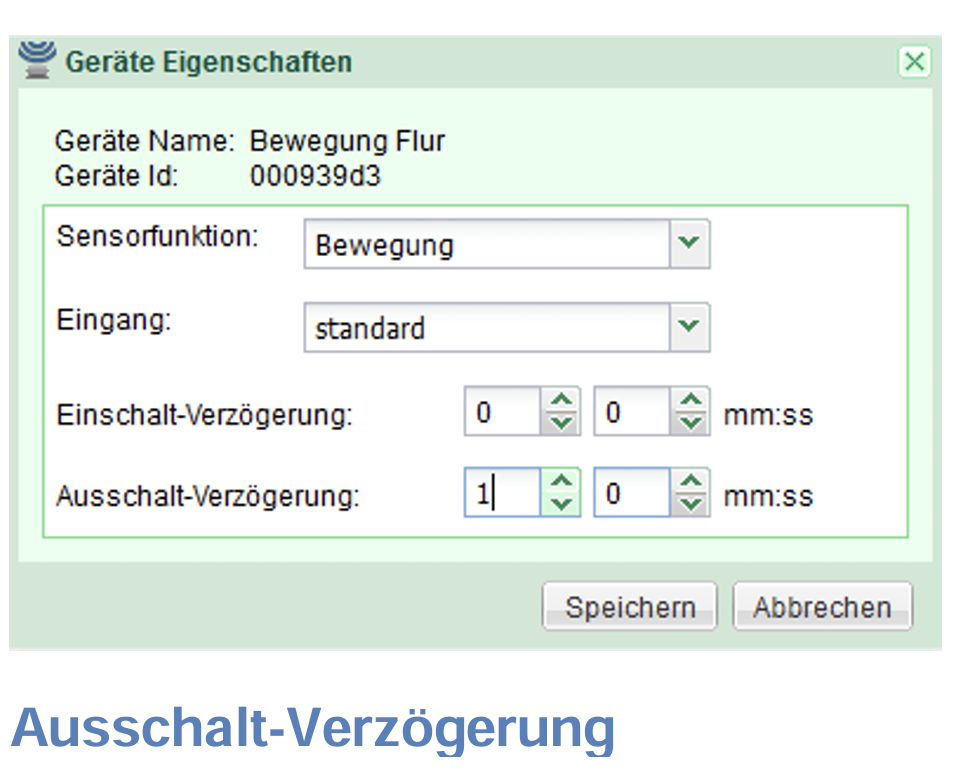Expand the Eingang dropdown arrow
Screen dimensions: 954x776
[x=689, y=327]
